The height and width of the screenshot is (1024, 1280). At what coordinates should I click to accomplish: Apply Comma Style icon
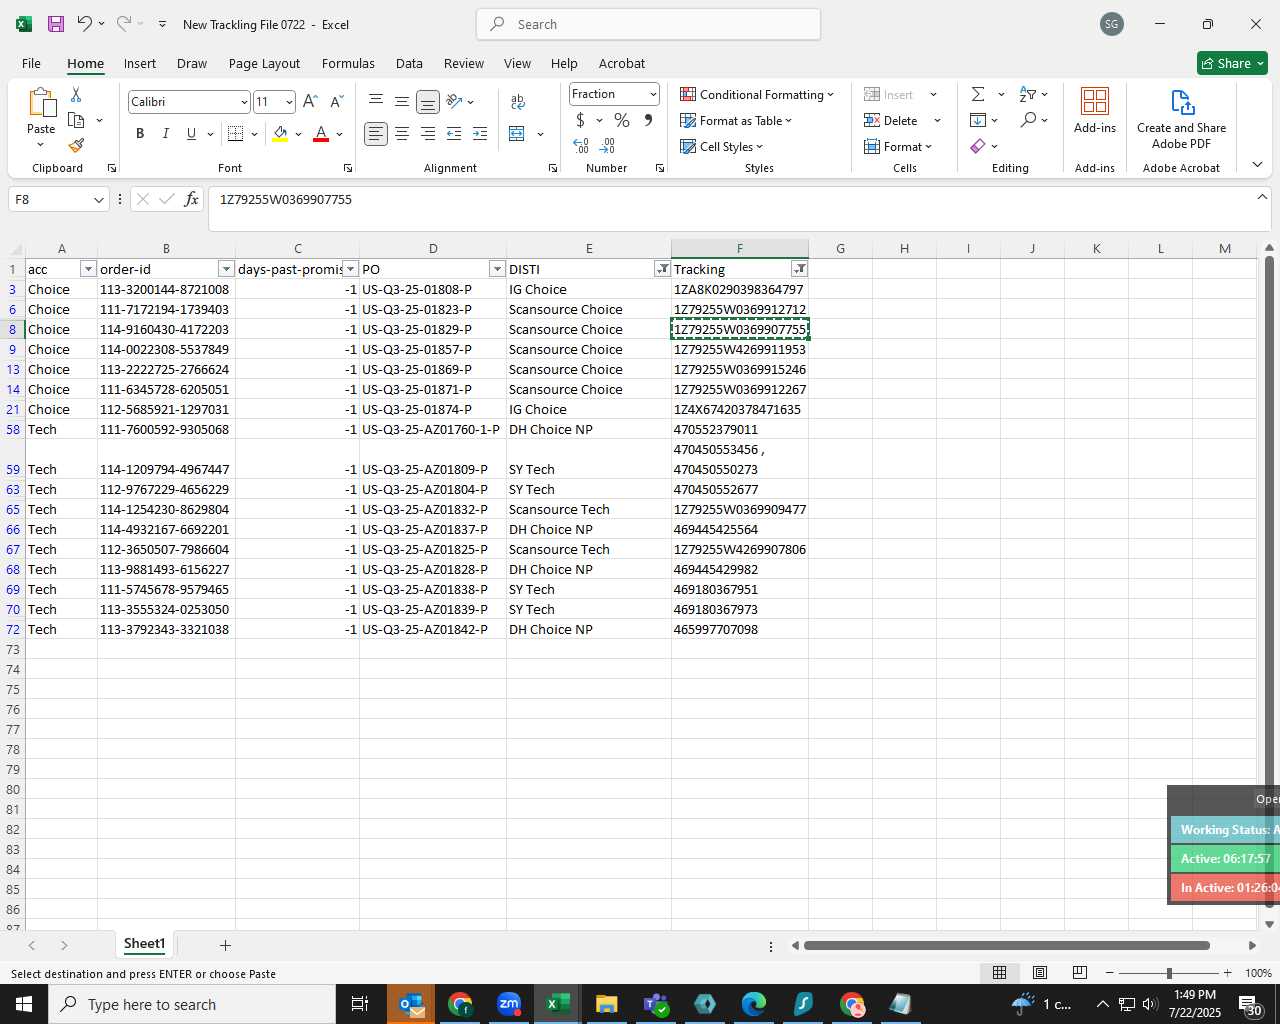(648, 120)
